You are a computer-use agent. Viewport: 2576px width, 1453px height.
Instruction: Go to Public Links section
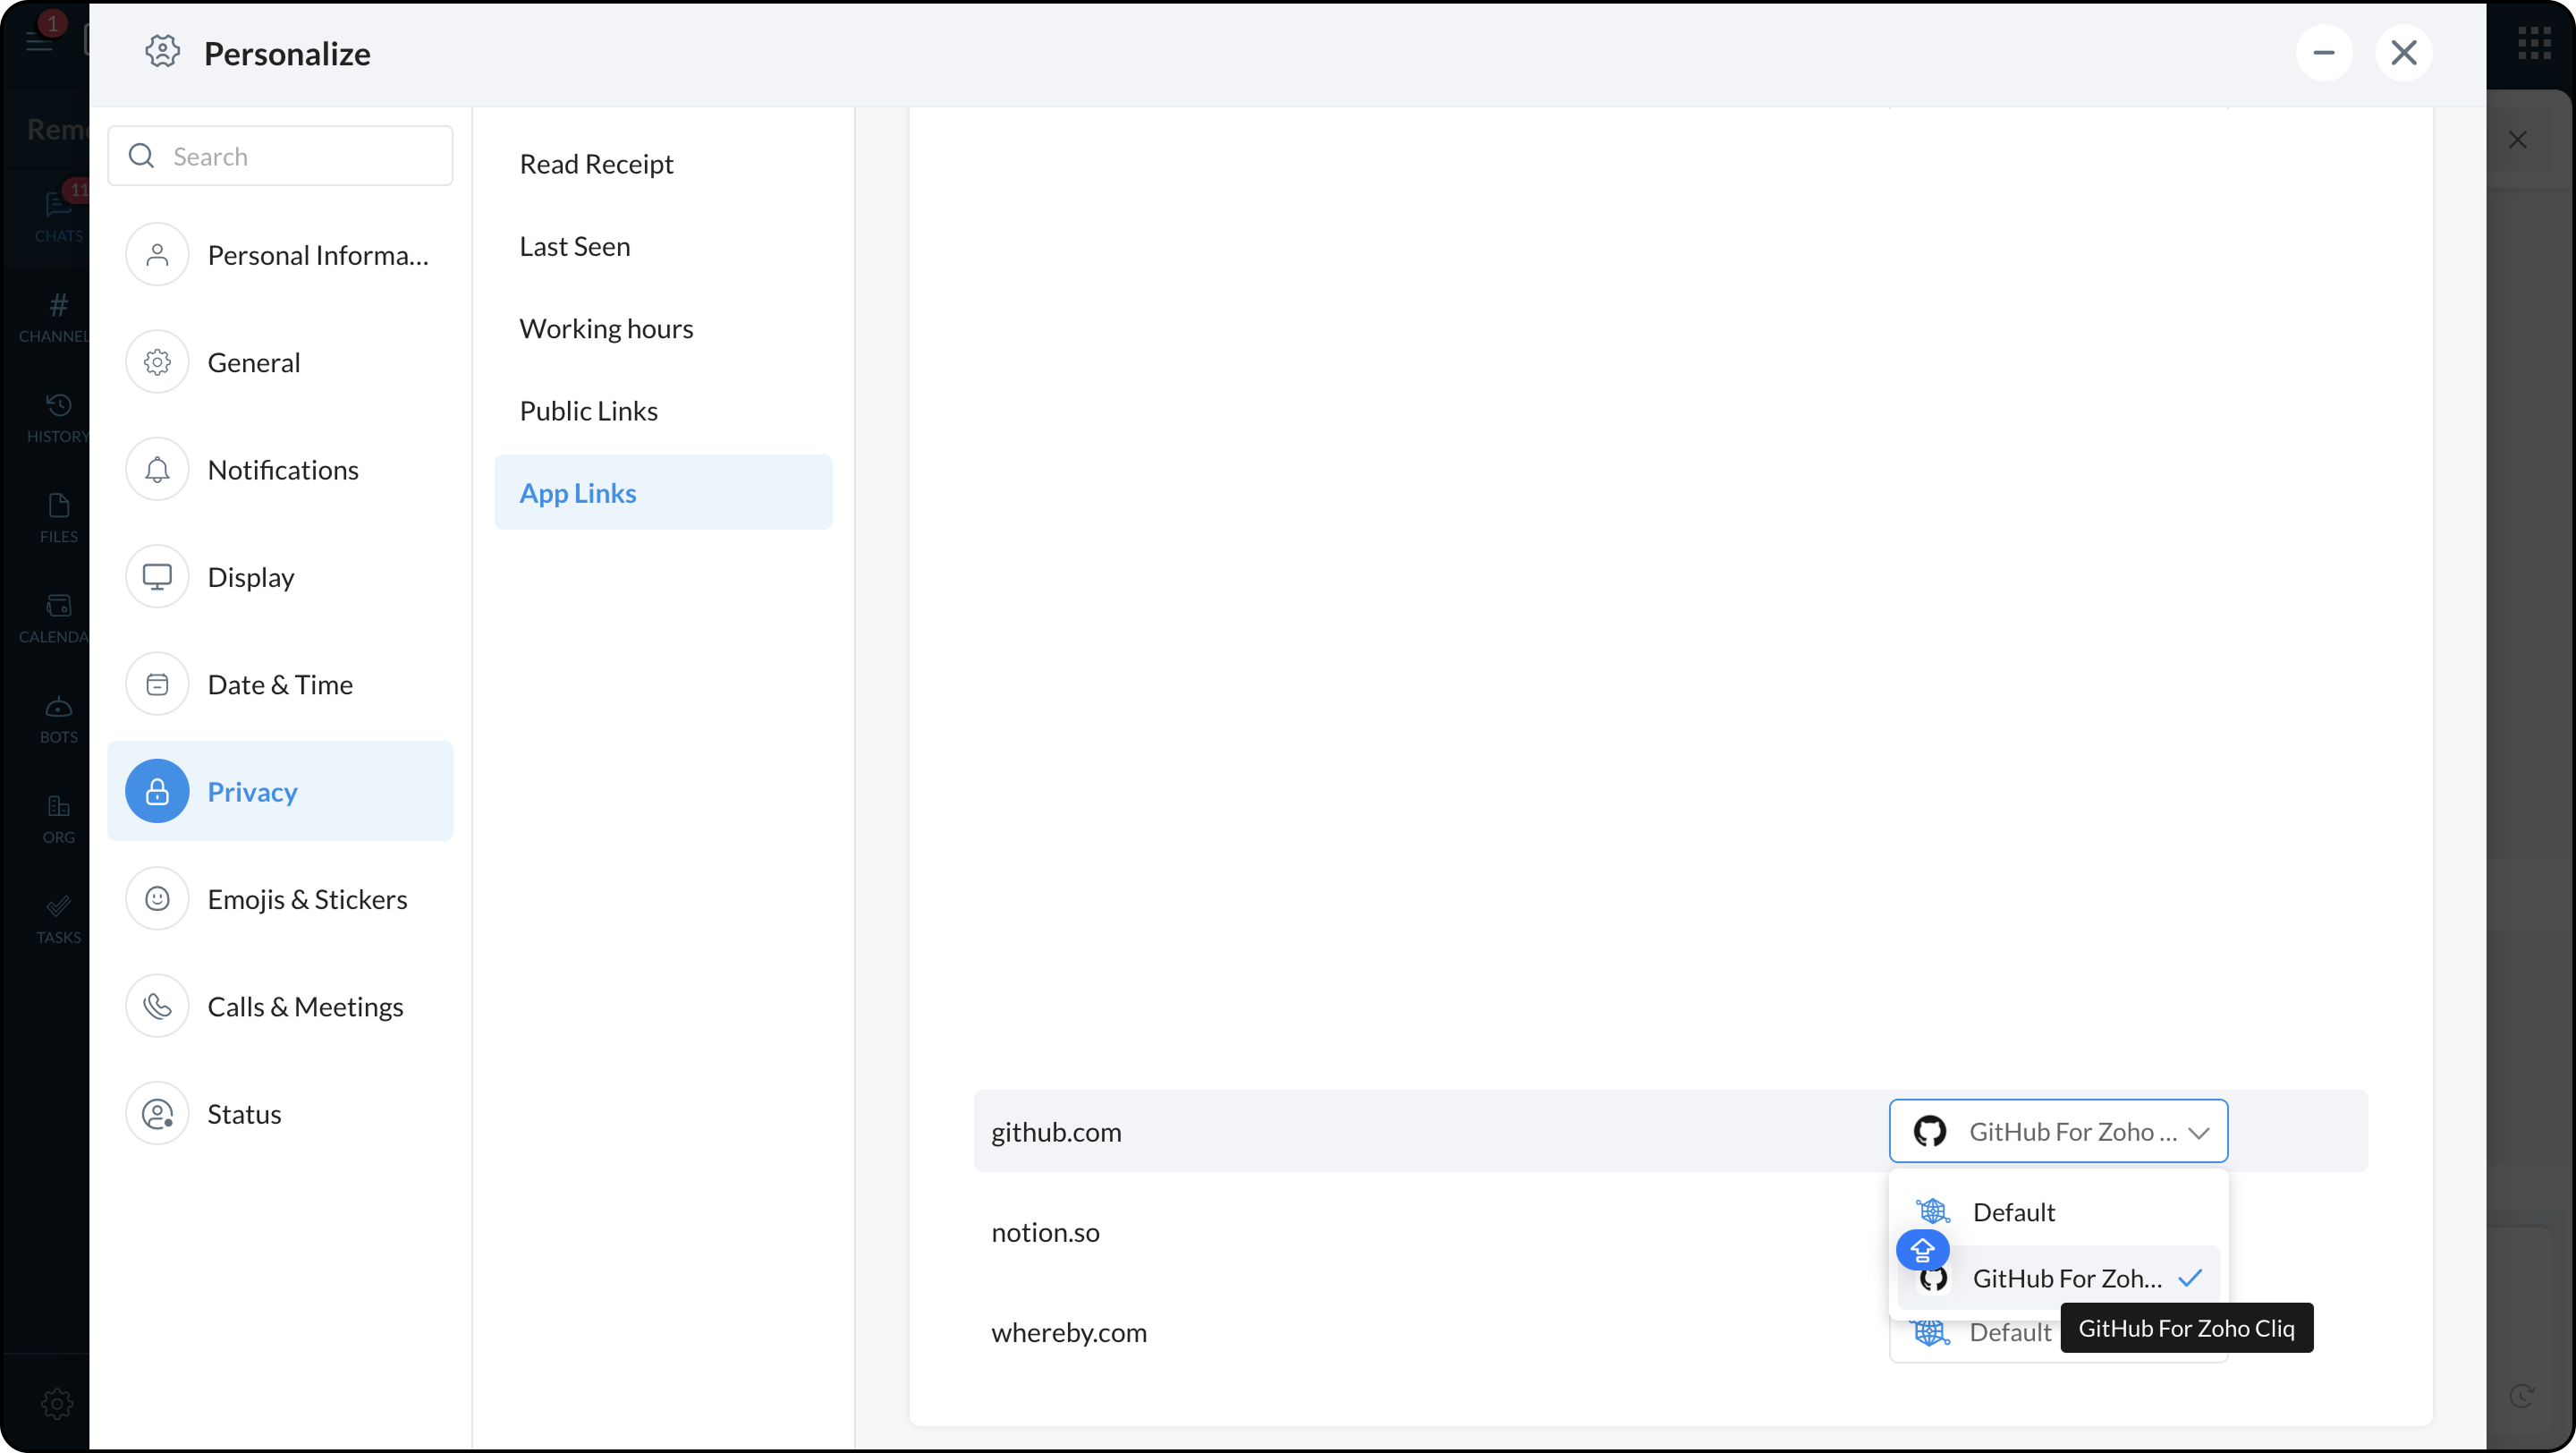[x=588, y=411]
